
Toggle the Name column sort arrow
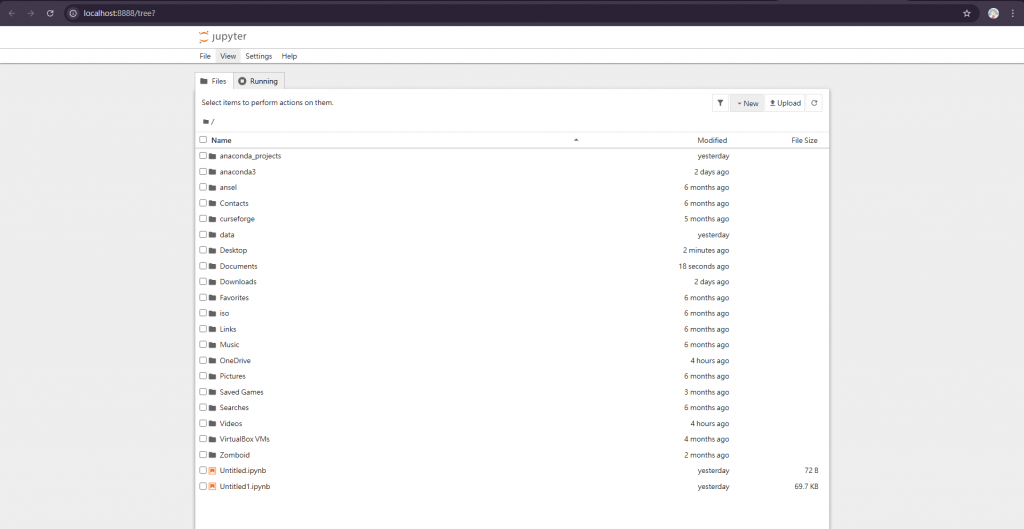pyautogui.click(x=576, y=140)
